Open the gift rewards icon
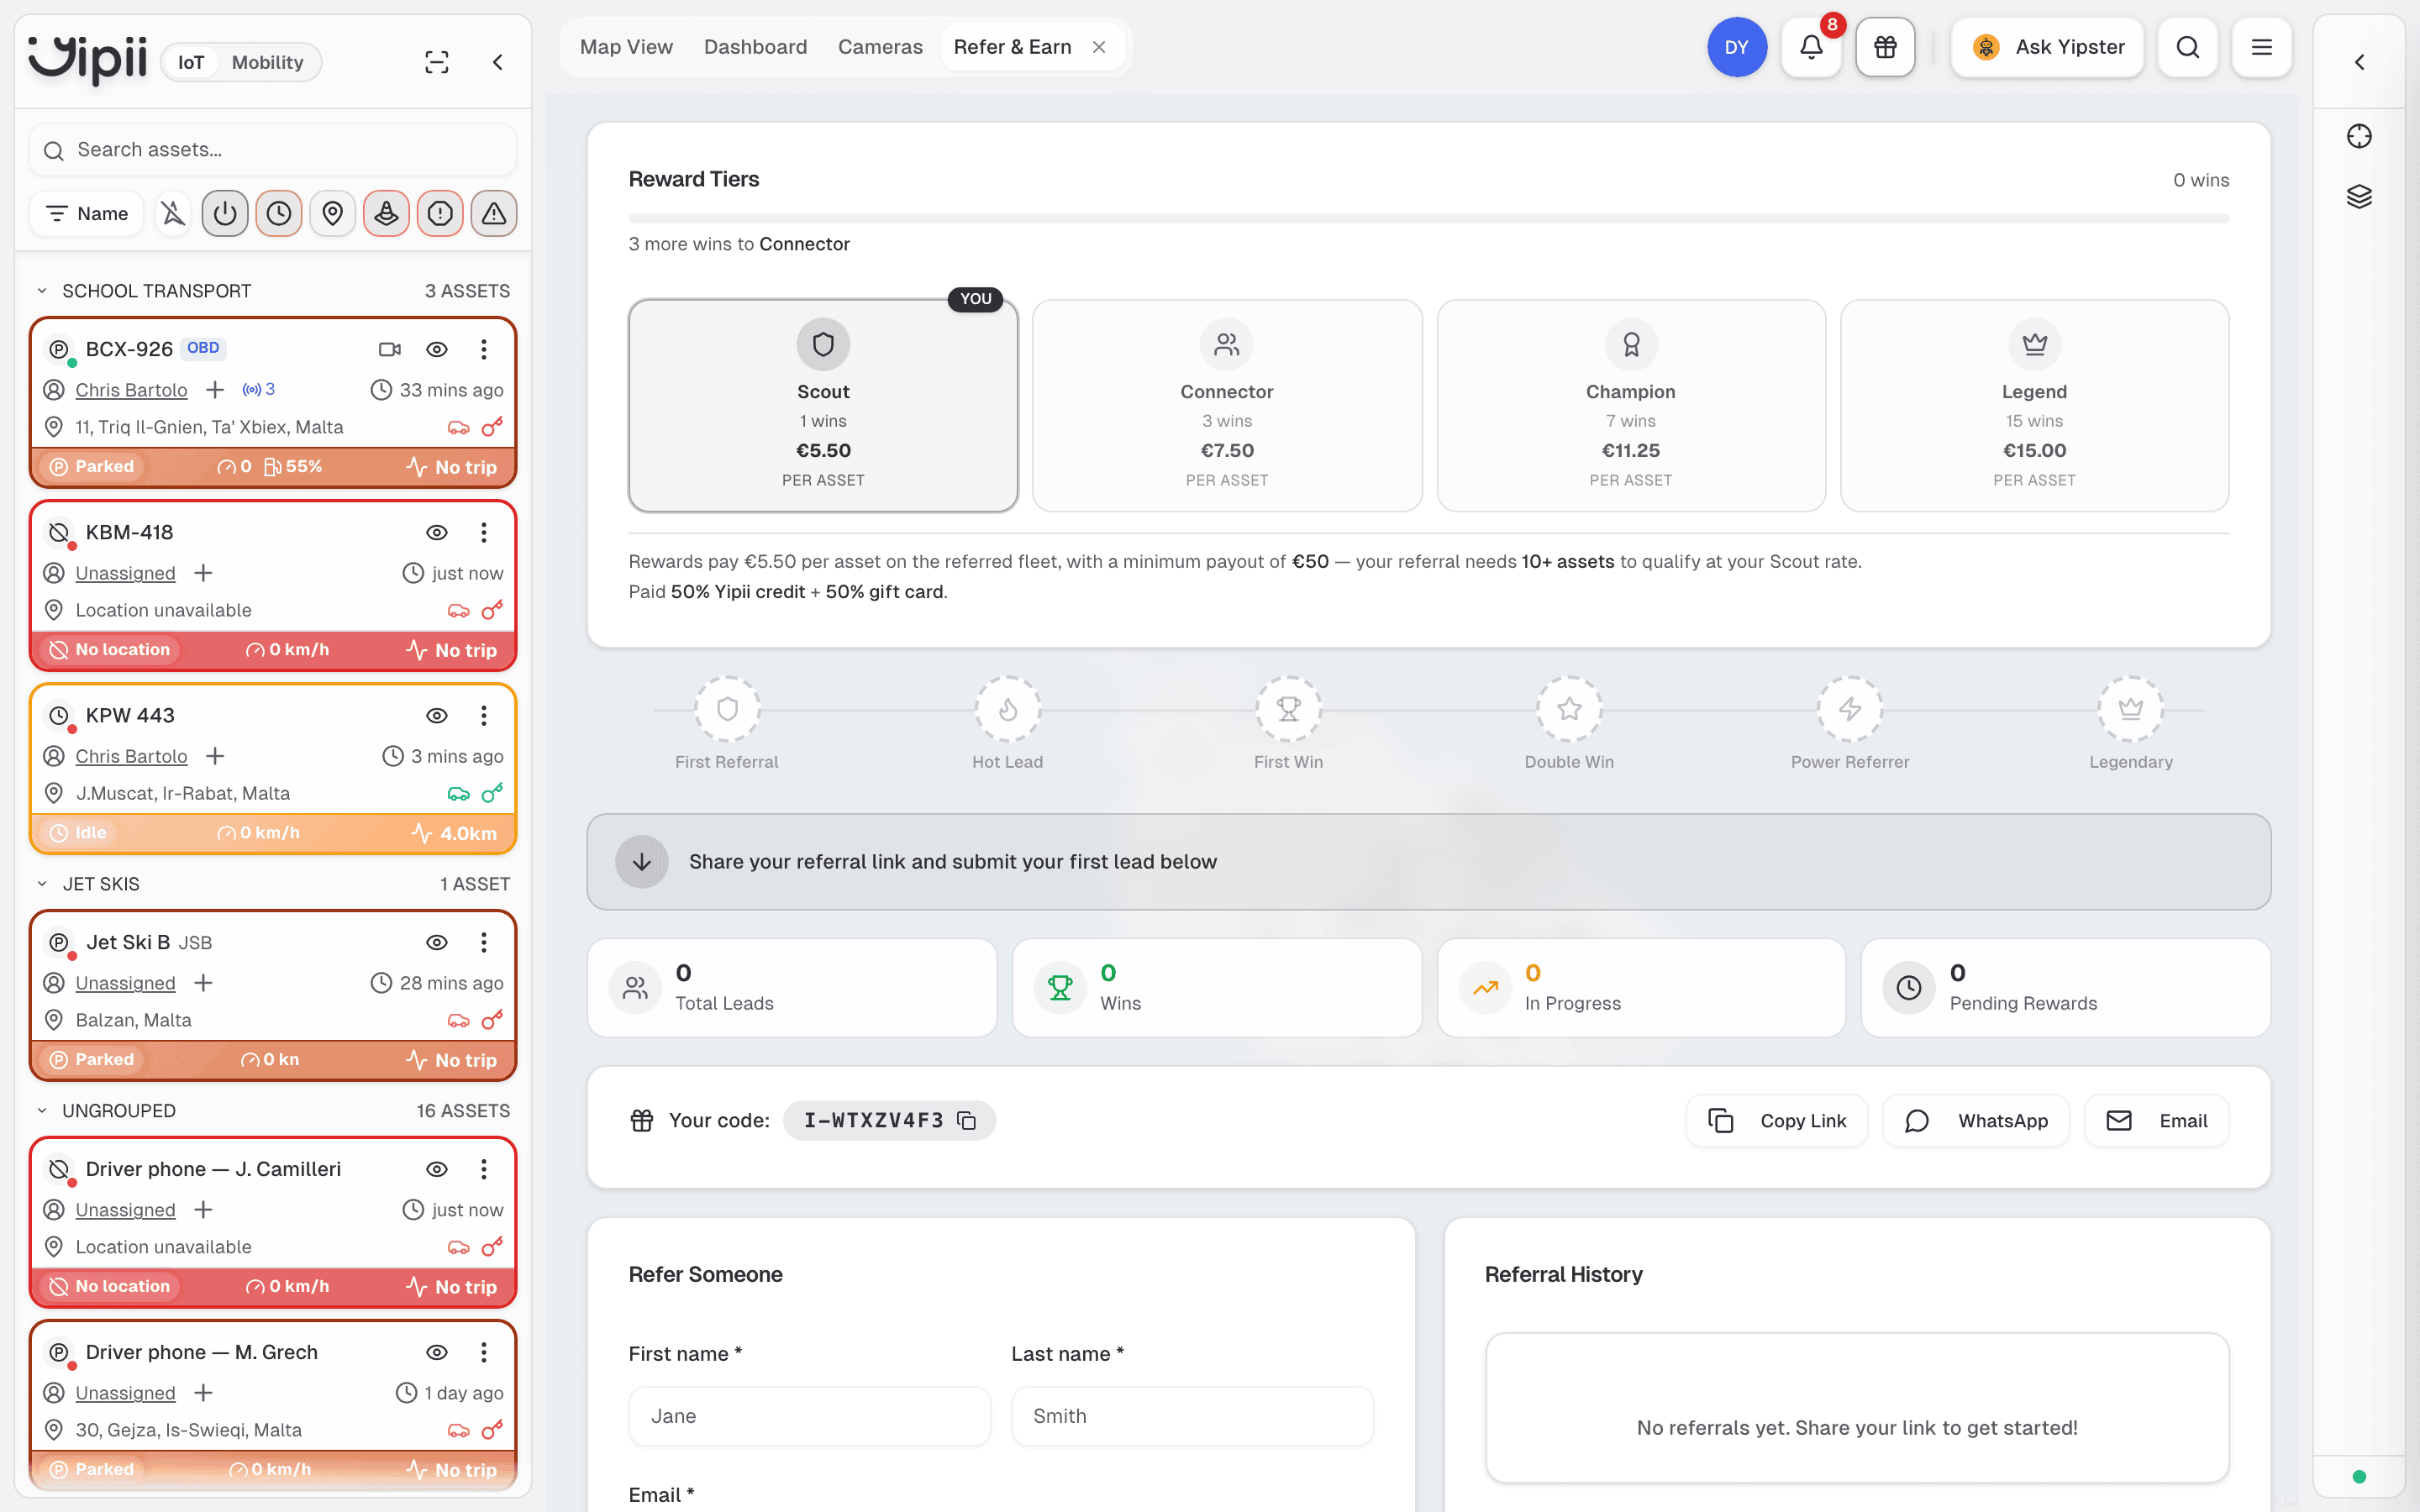 (x=1885, y=47)
